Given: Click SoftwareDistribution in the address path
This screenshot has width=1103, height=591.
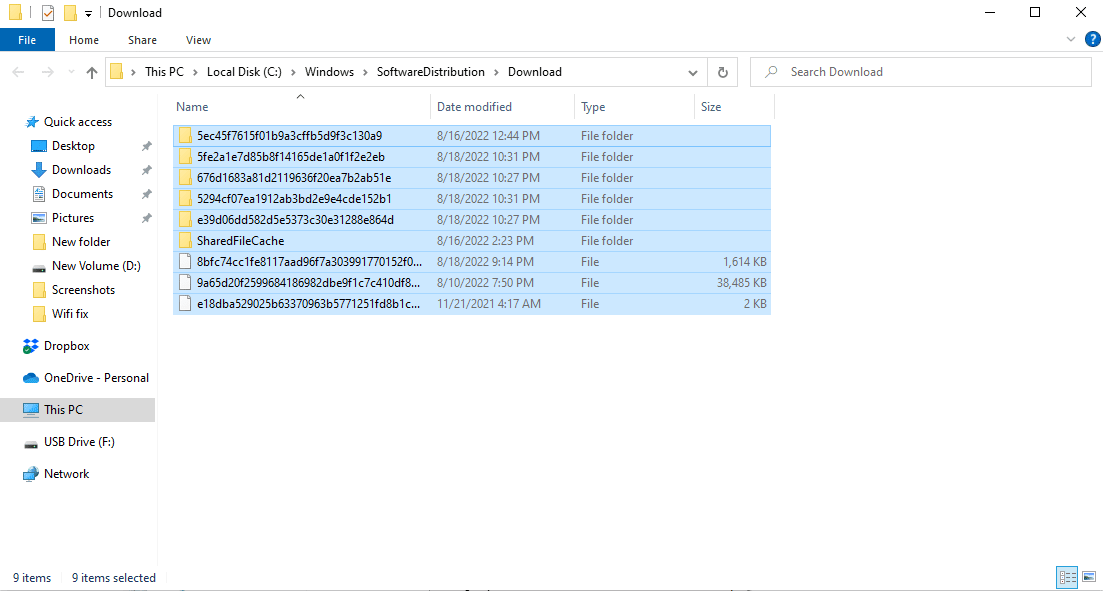Looking at the screenshot, I should pos(430,72).
